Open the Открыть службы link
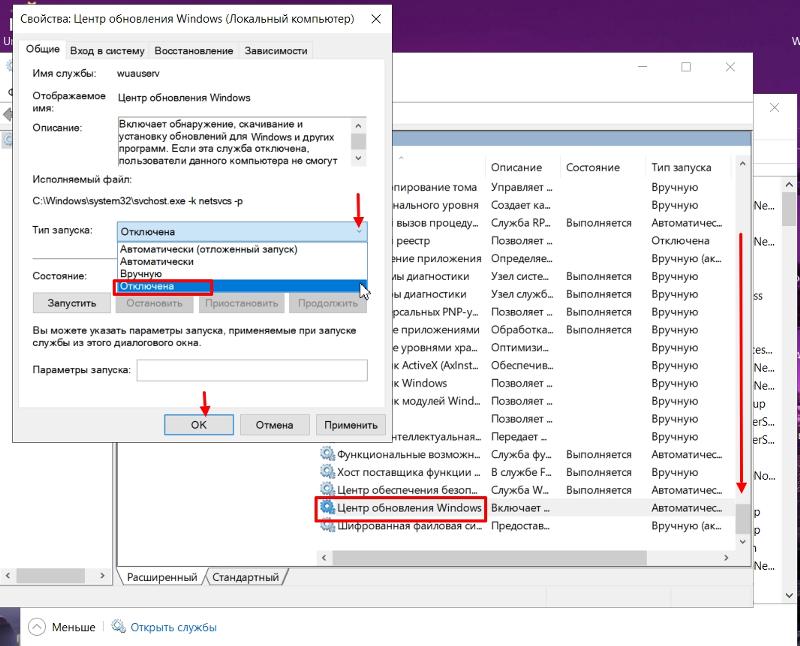Screen dimensions: 800x646 pyautogui.click(x=173, y=627)
